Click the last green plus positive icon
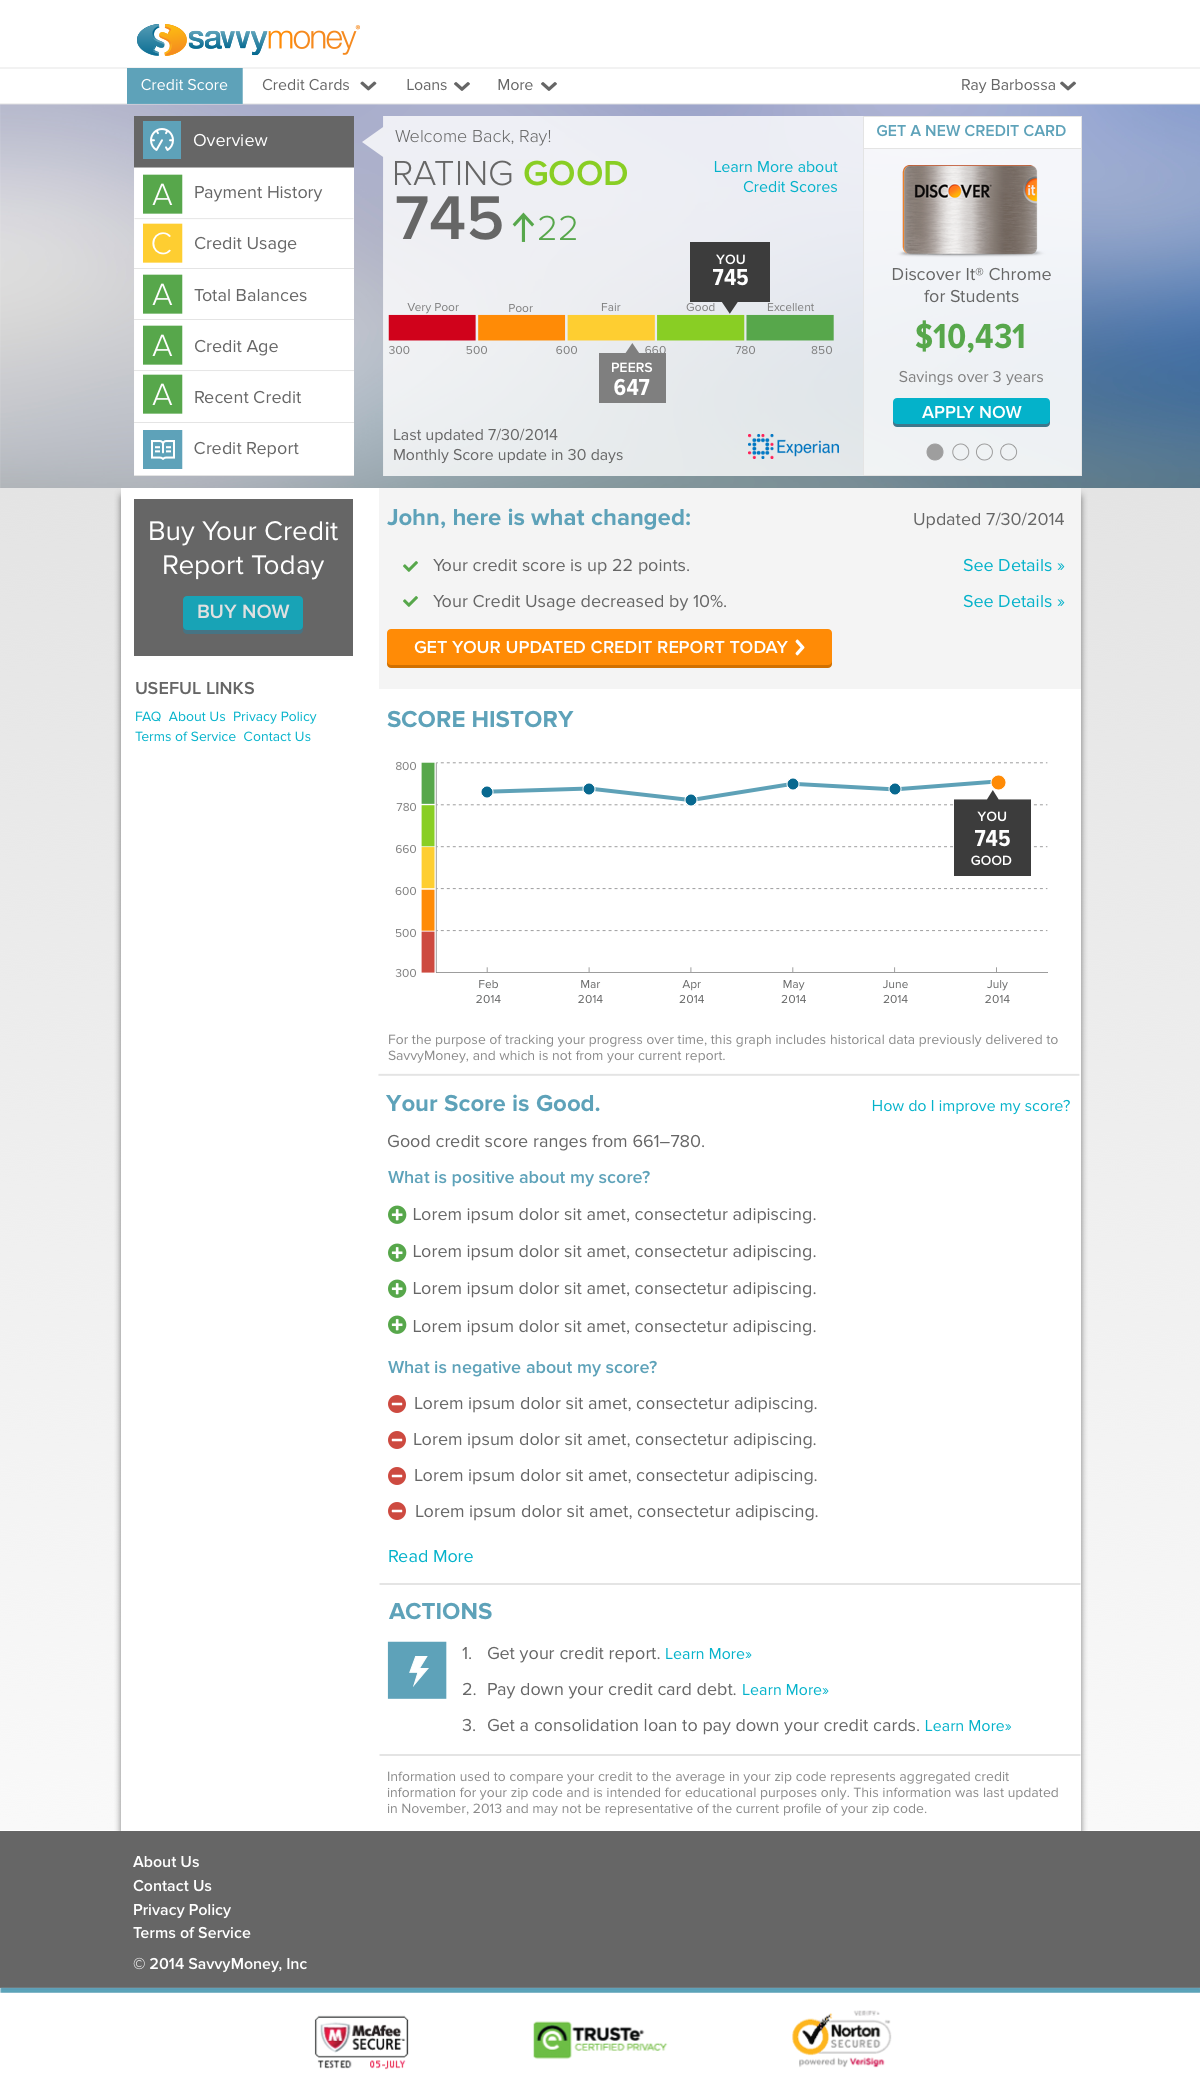 397,1325
